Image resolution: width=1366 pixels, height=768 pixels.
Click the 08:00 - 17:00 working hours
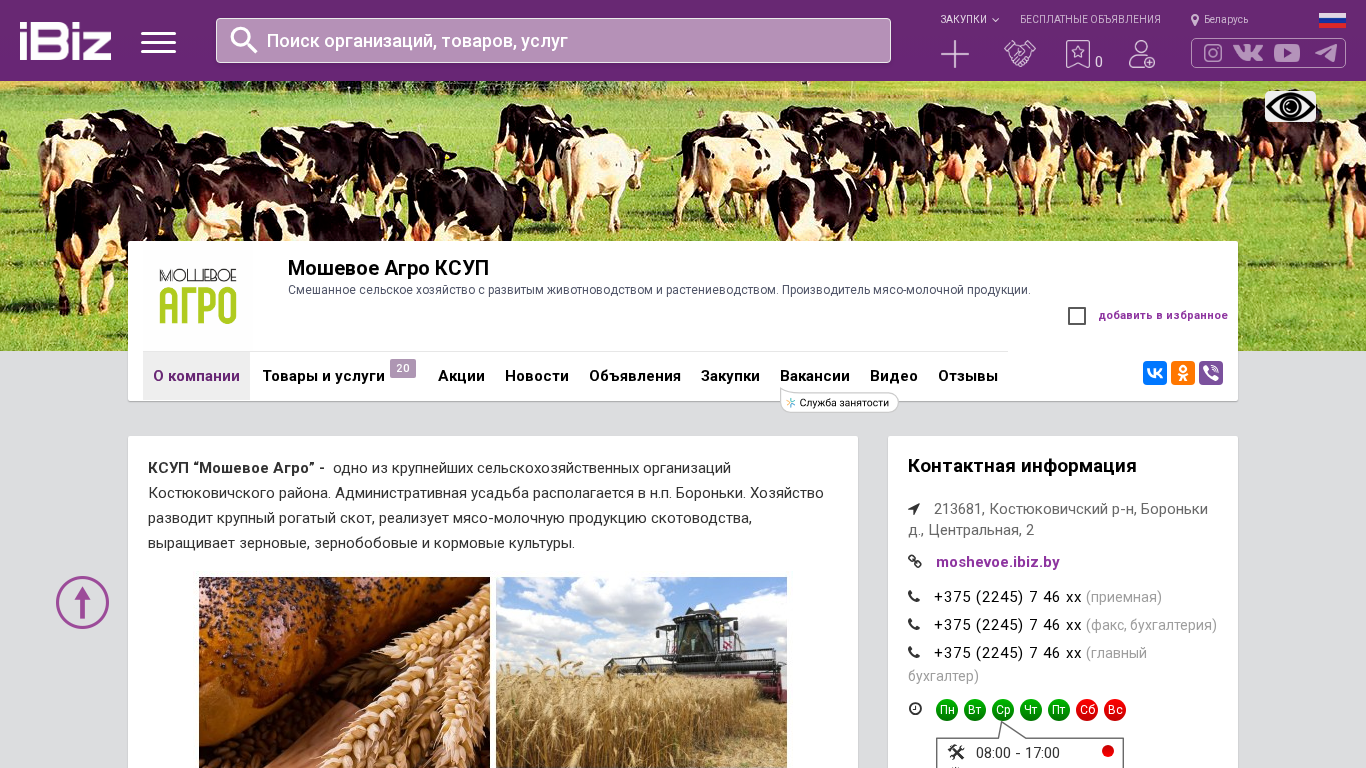1018,753
